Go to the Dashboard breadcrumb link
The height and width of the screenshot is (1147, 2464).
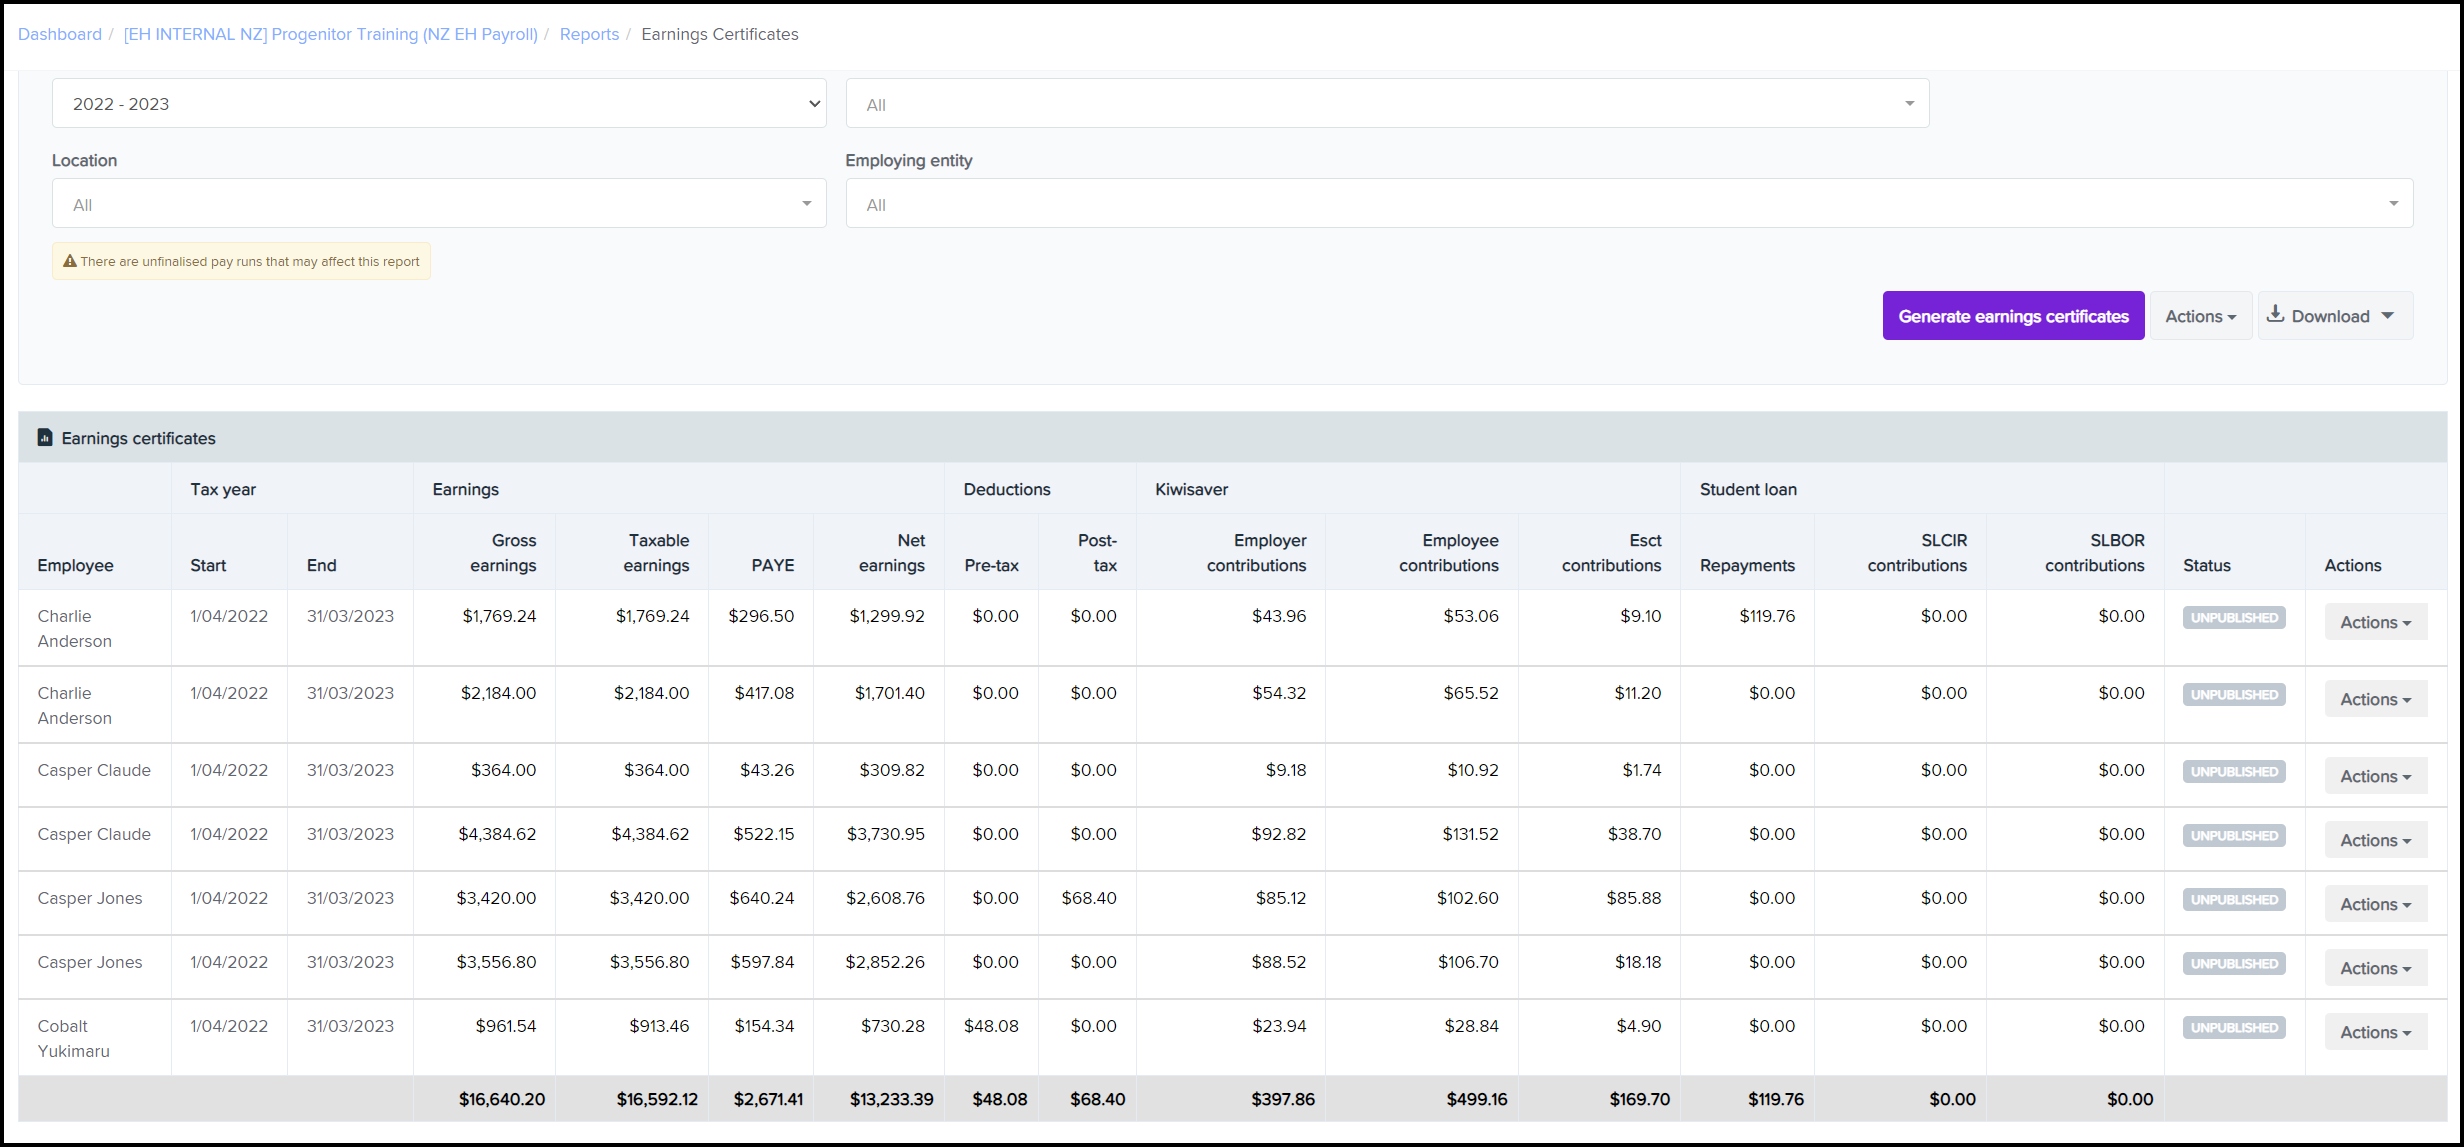point(60,34)
